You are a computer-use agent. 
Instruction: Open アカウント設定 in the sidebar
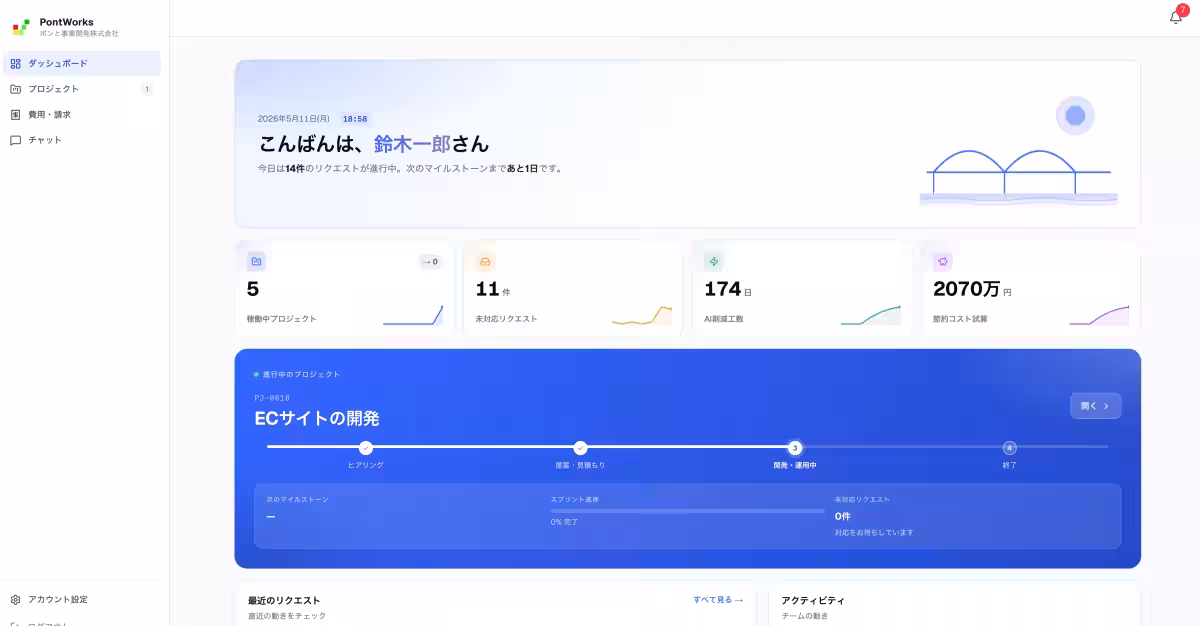[x=81, y=599]
